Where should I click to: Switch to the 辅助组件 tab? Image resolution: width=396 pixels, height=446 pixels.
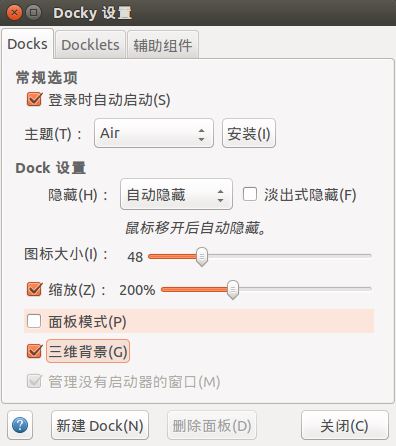click(163, 45)
